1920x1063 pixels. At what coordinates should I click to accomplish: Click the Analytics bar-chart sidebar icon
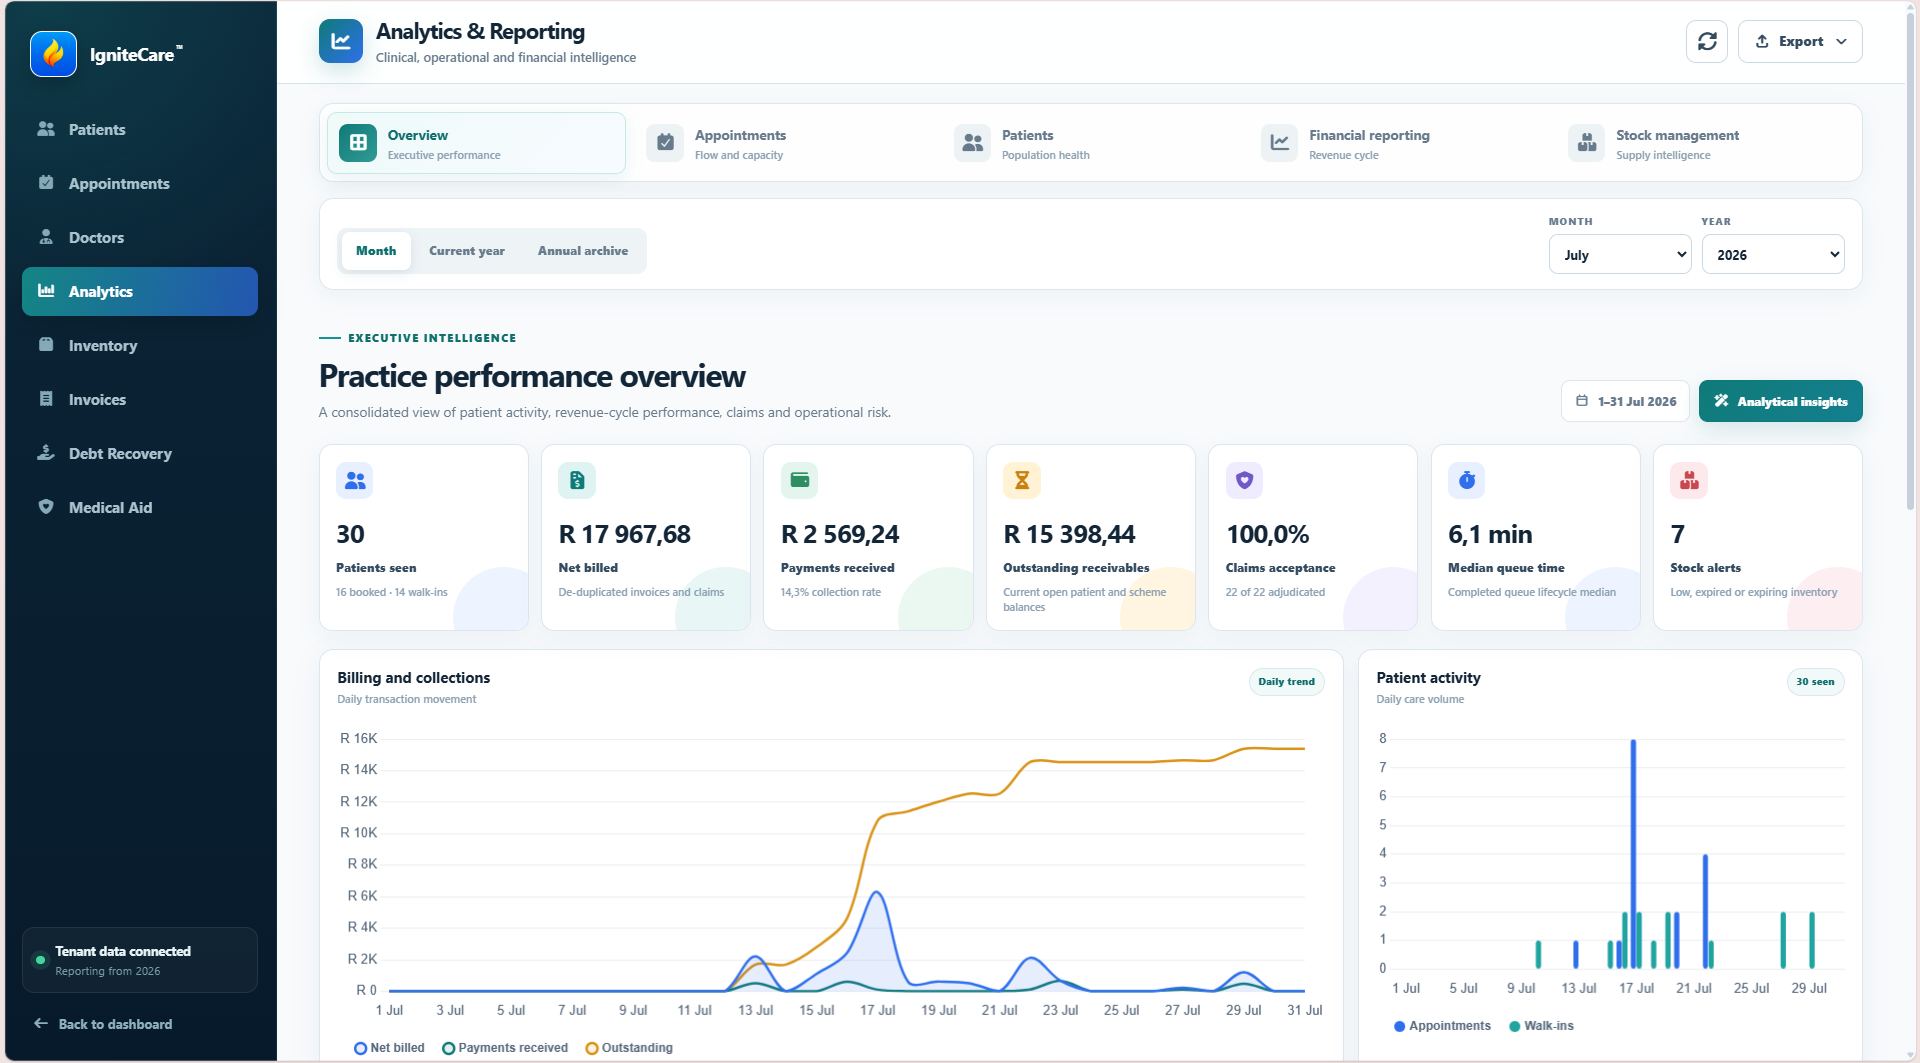coord(46,291)
